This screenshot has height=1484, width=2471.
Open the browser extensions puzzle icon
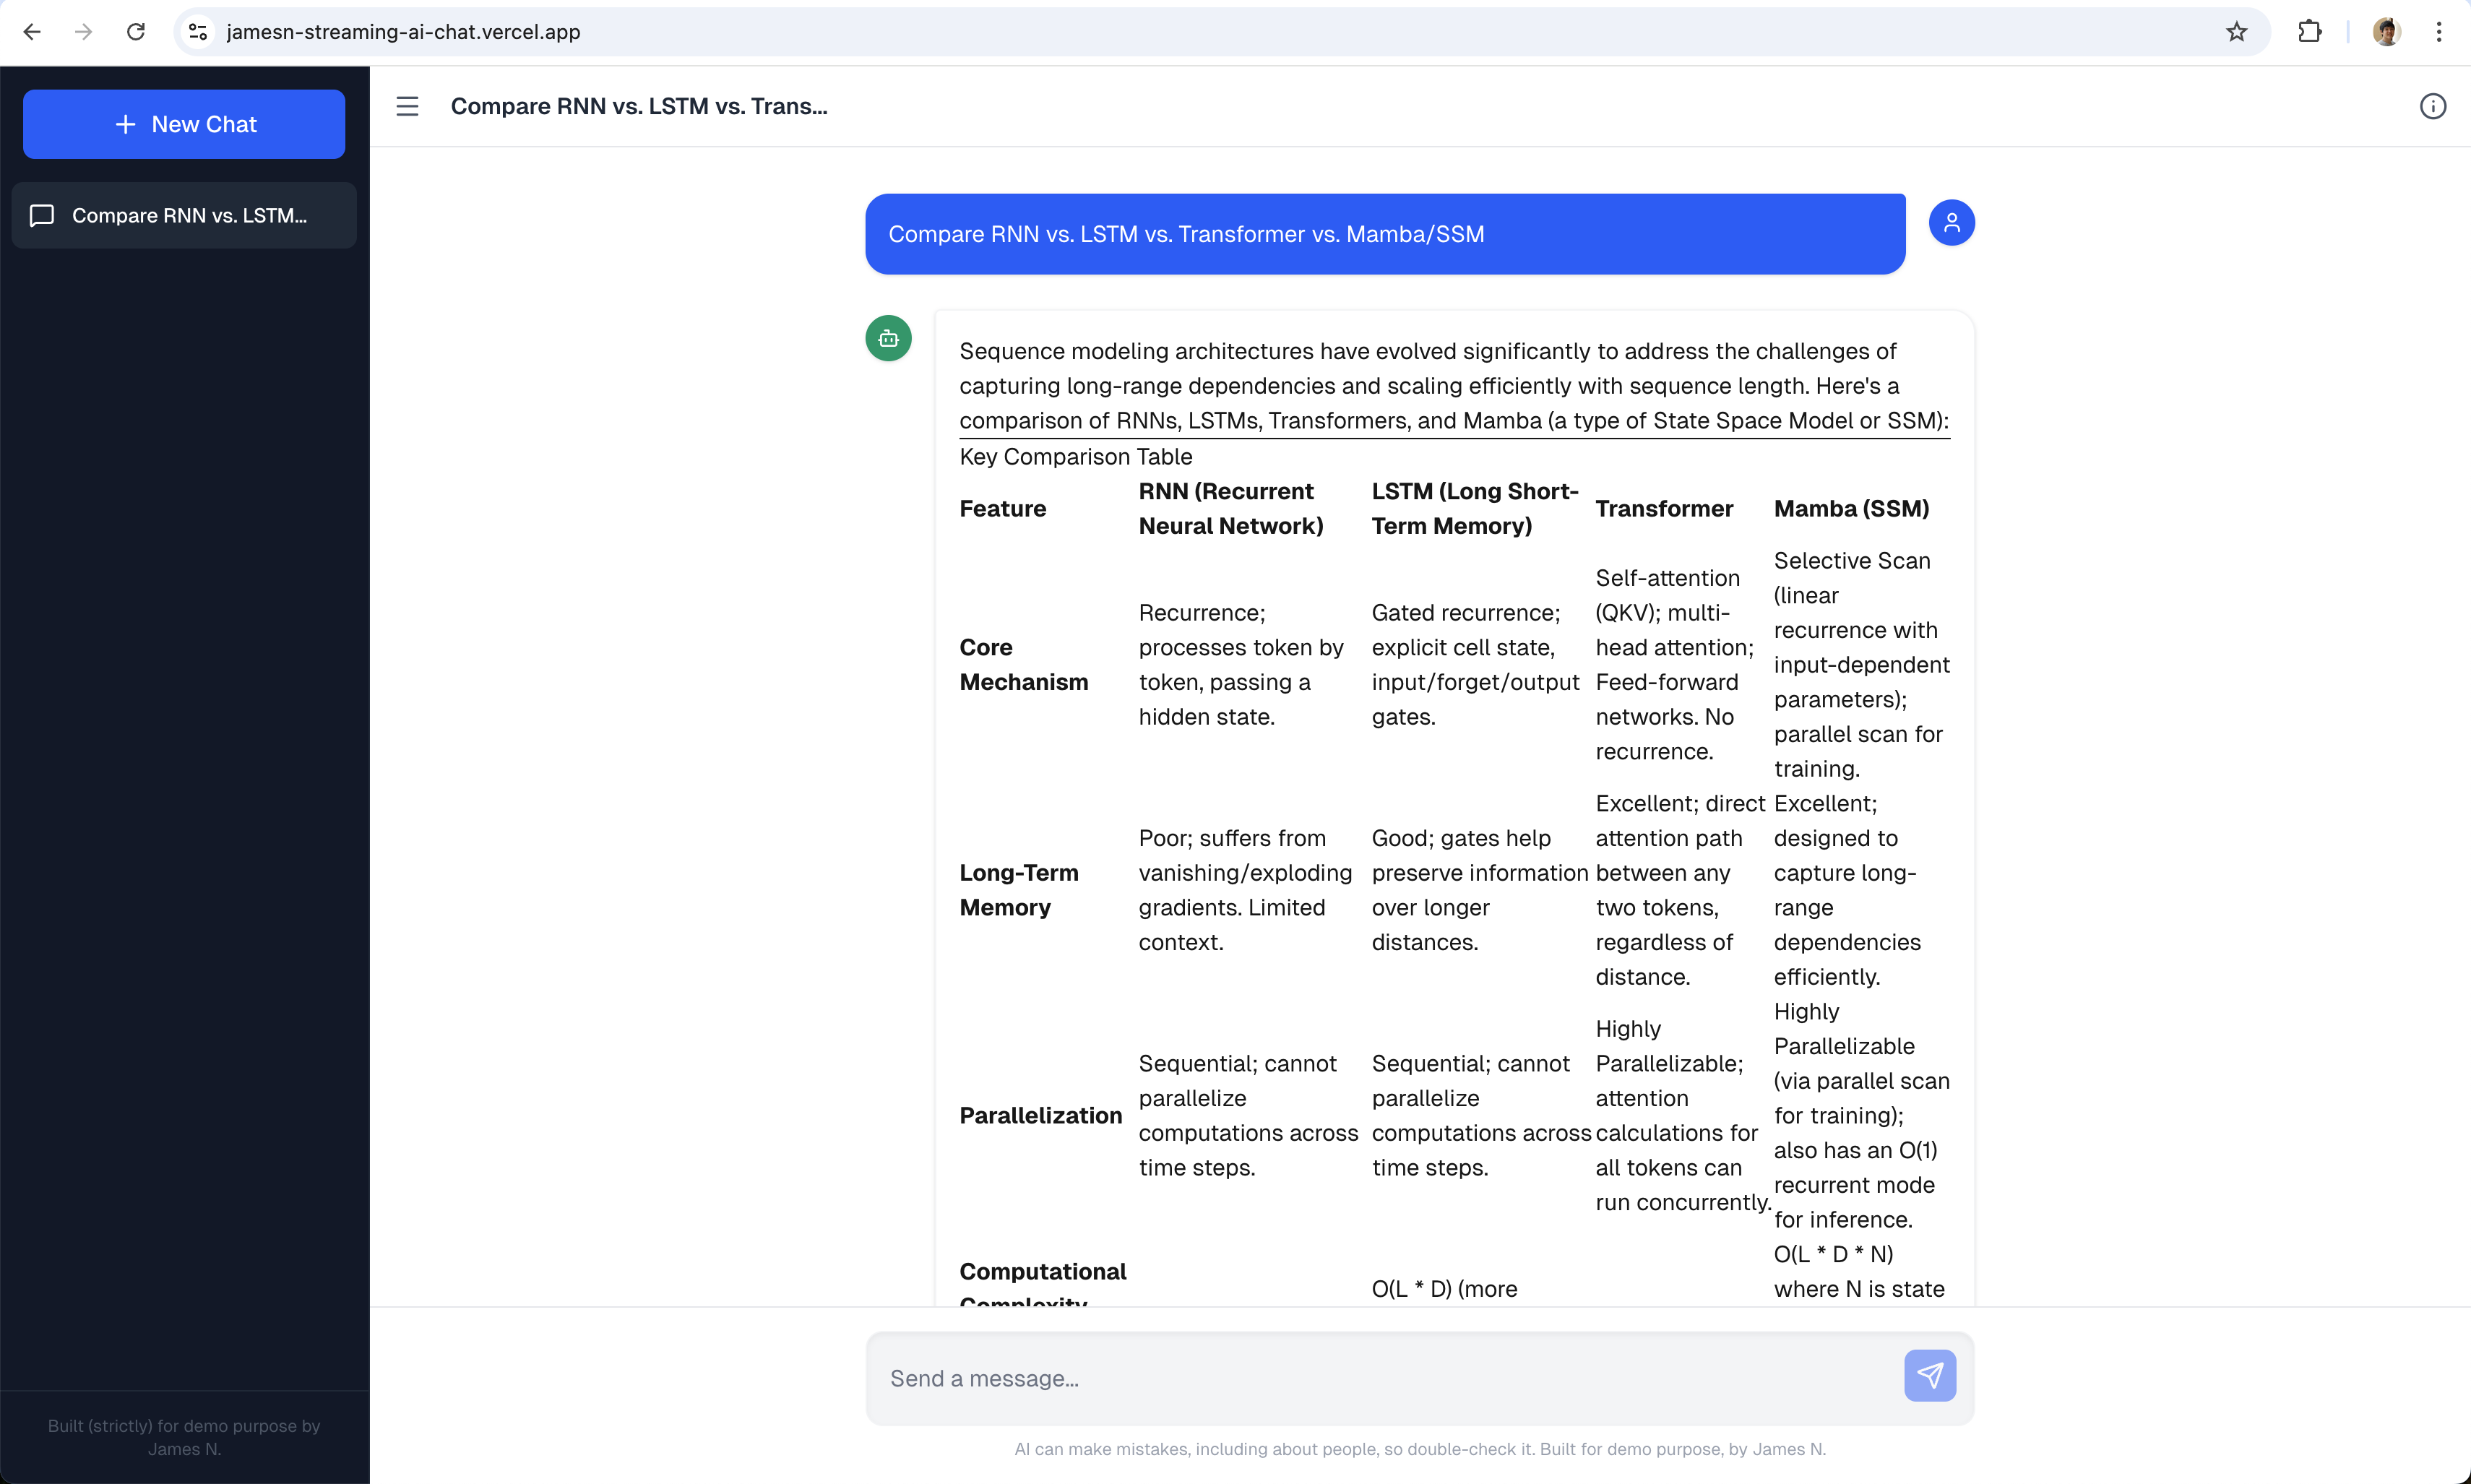[2309, 32]
